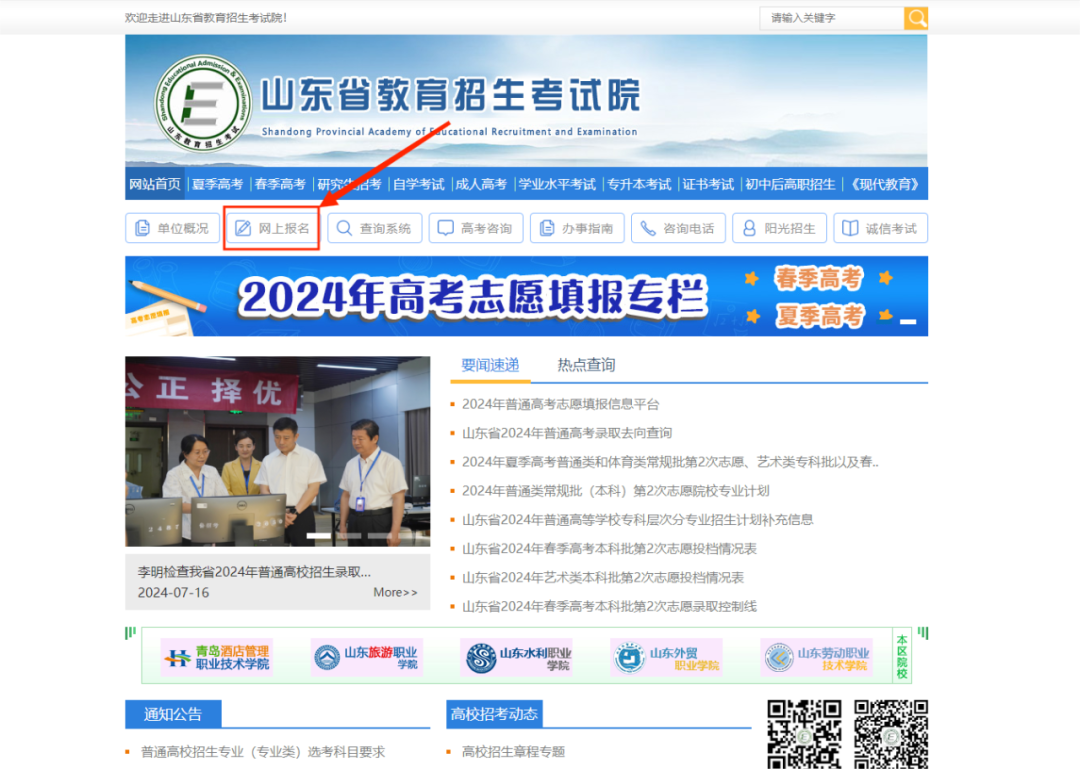Image resolution: width=1080 pixels, height=769 pixels.
Task: Select the 要闻速递 tab
Action: pyautogui.click(x=490, y=365)
